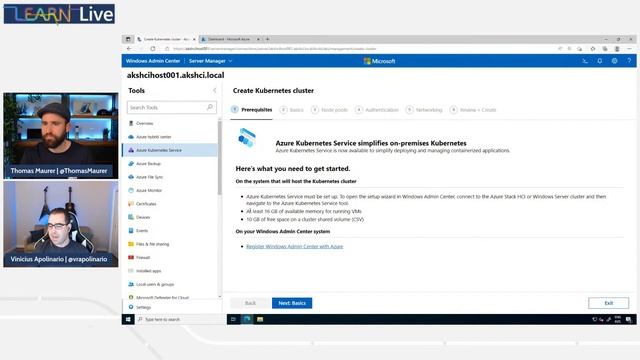Select the Authentication step tab
The image size is (640, 360).
coord(377,110)
